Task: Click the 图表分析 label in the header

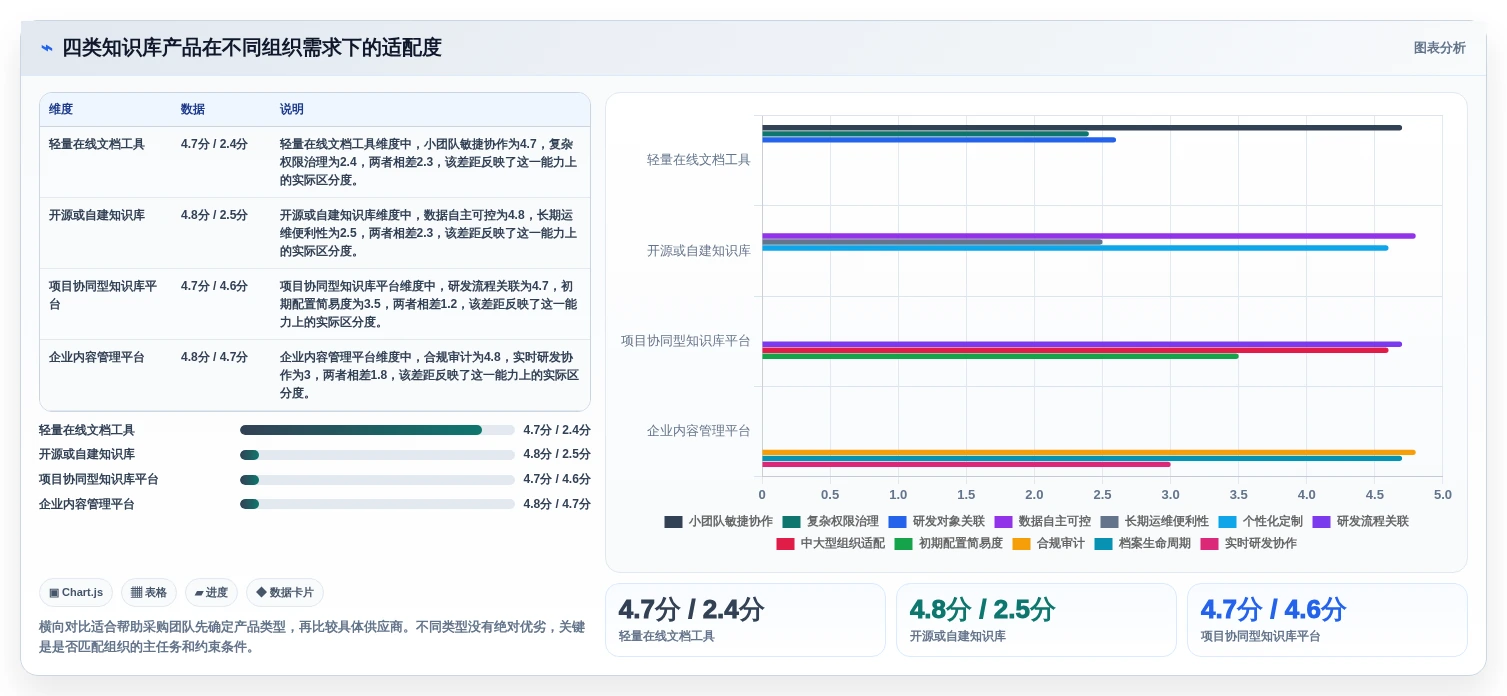Action: click(1439, 48)
